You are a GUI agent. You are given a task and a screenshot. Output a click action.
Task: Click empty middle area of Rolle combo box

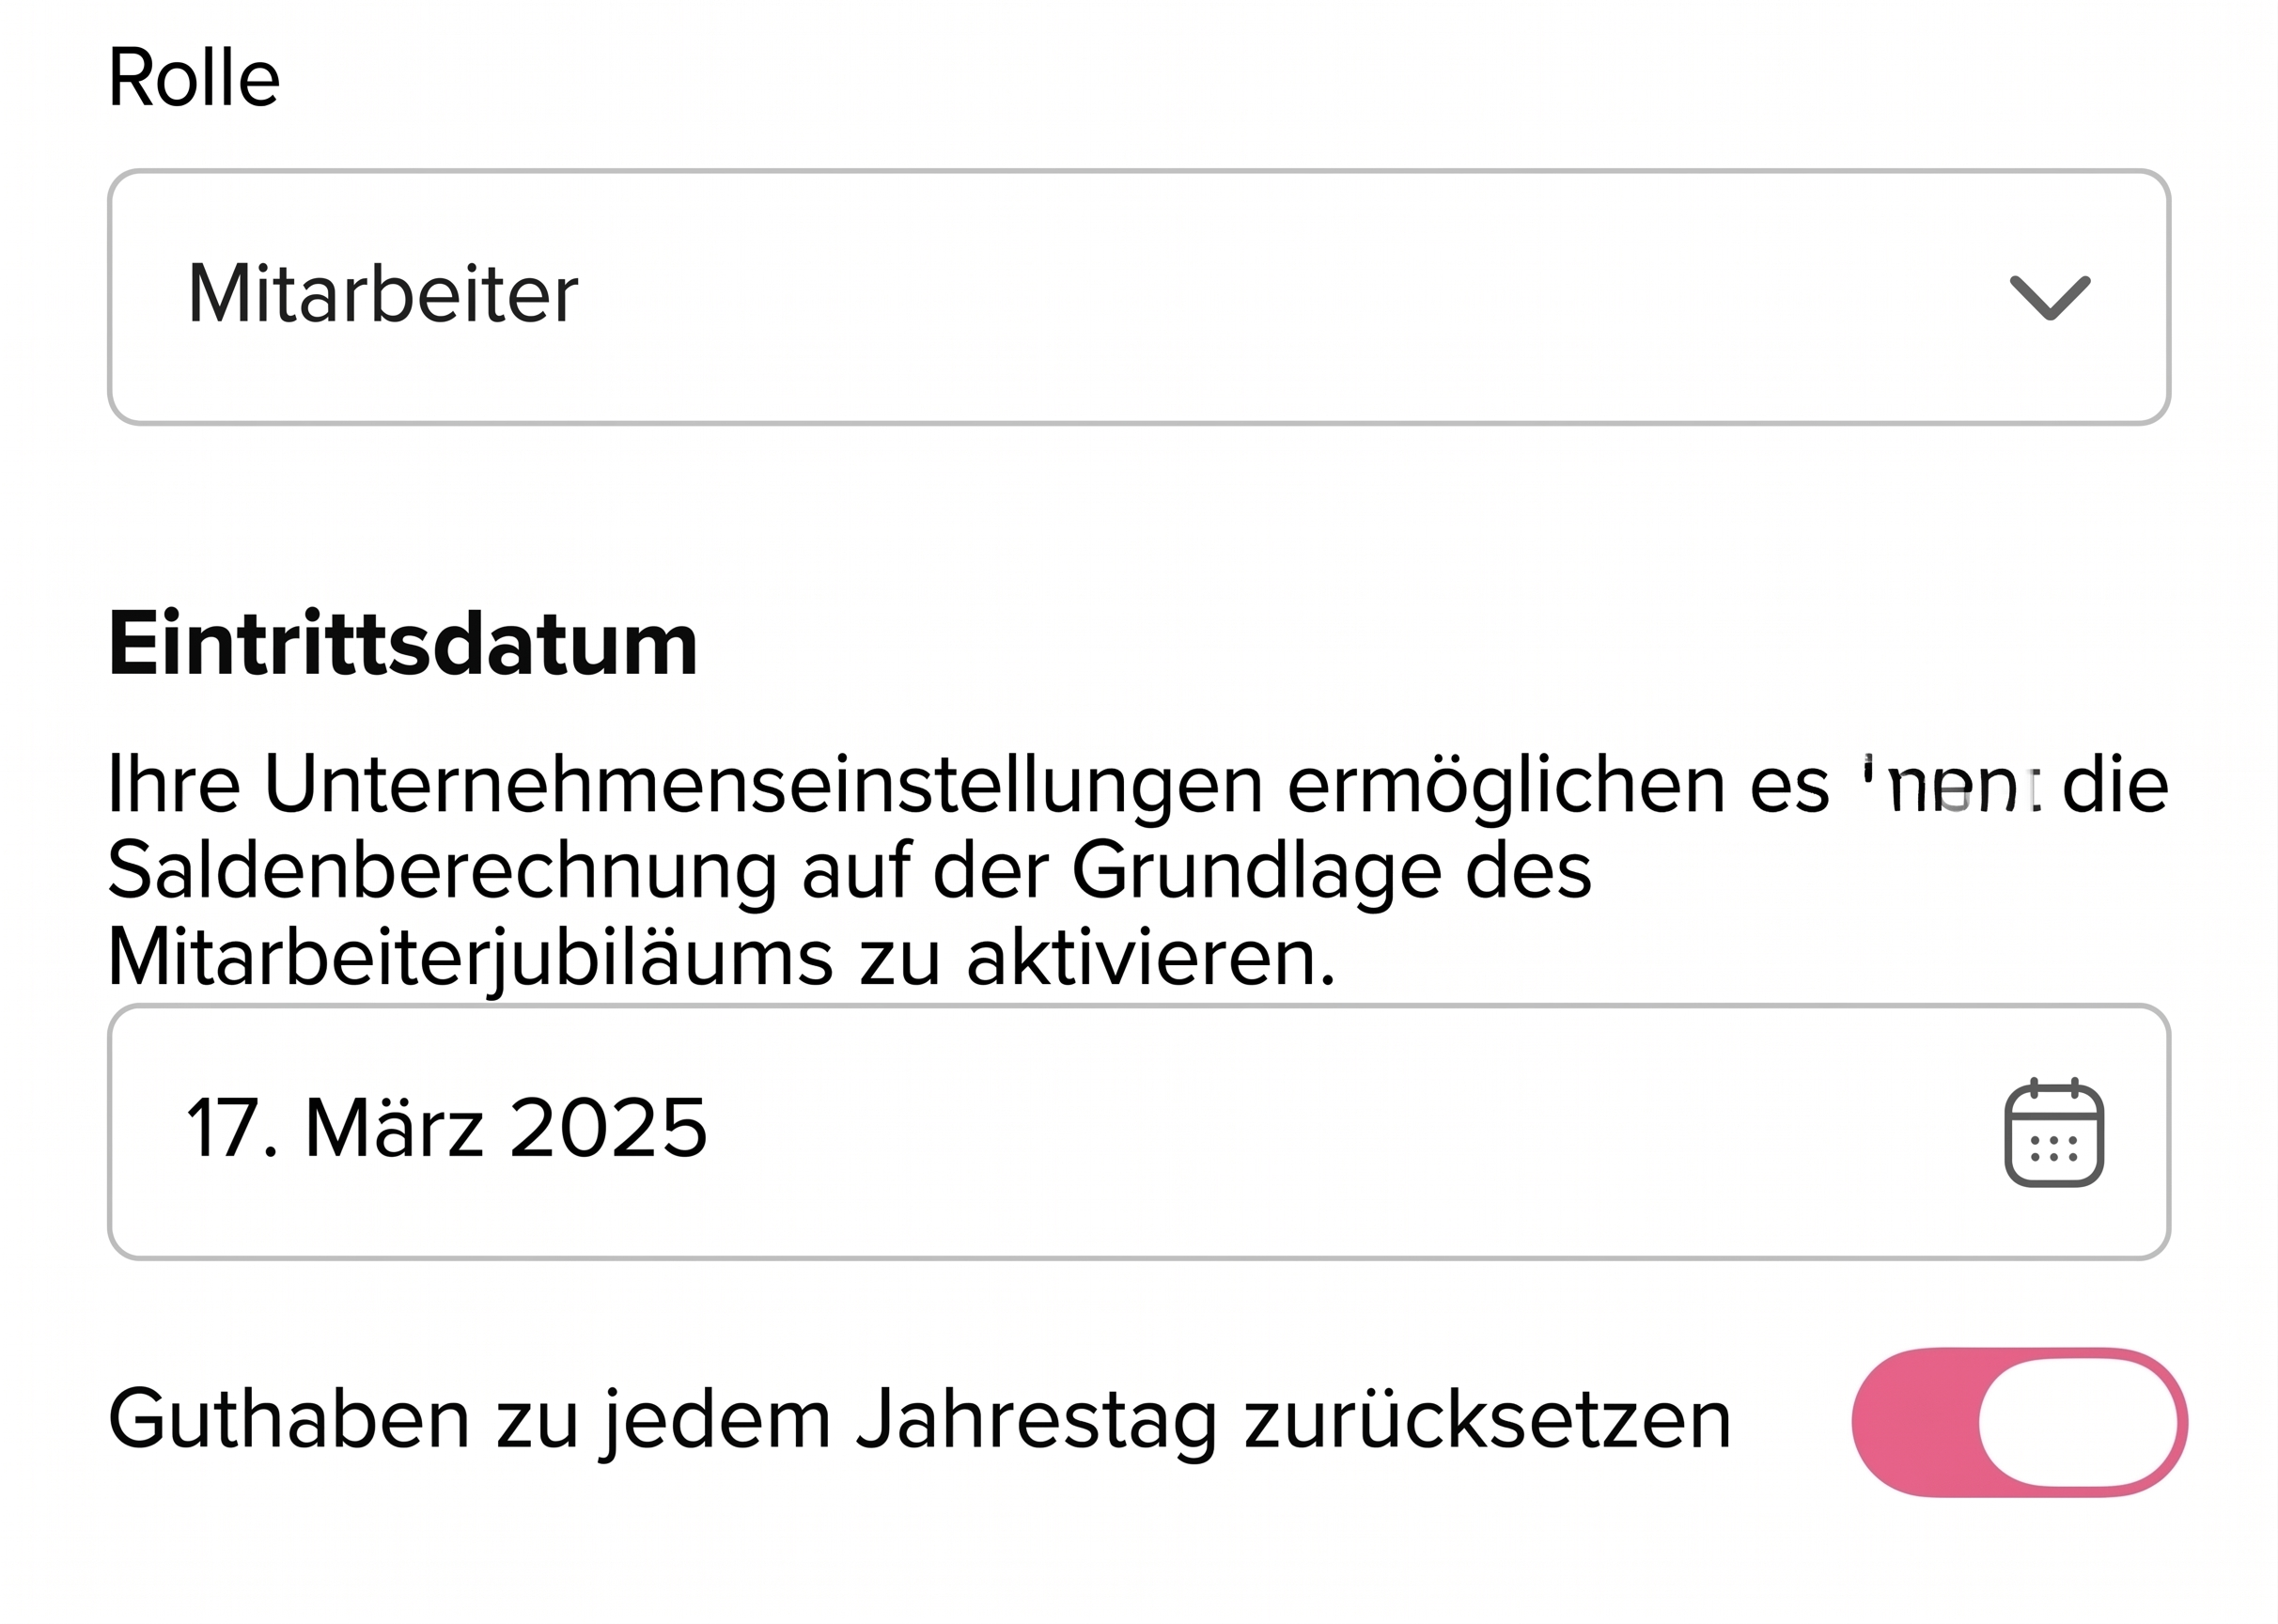(1200, 297)
